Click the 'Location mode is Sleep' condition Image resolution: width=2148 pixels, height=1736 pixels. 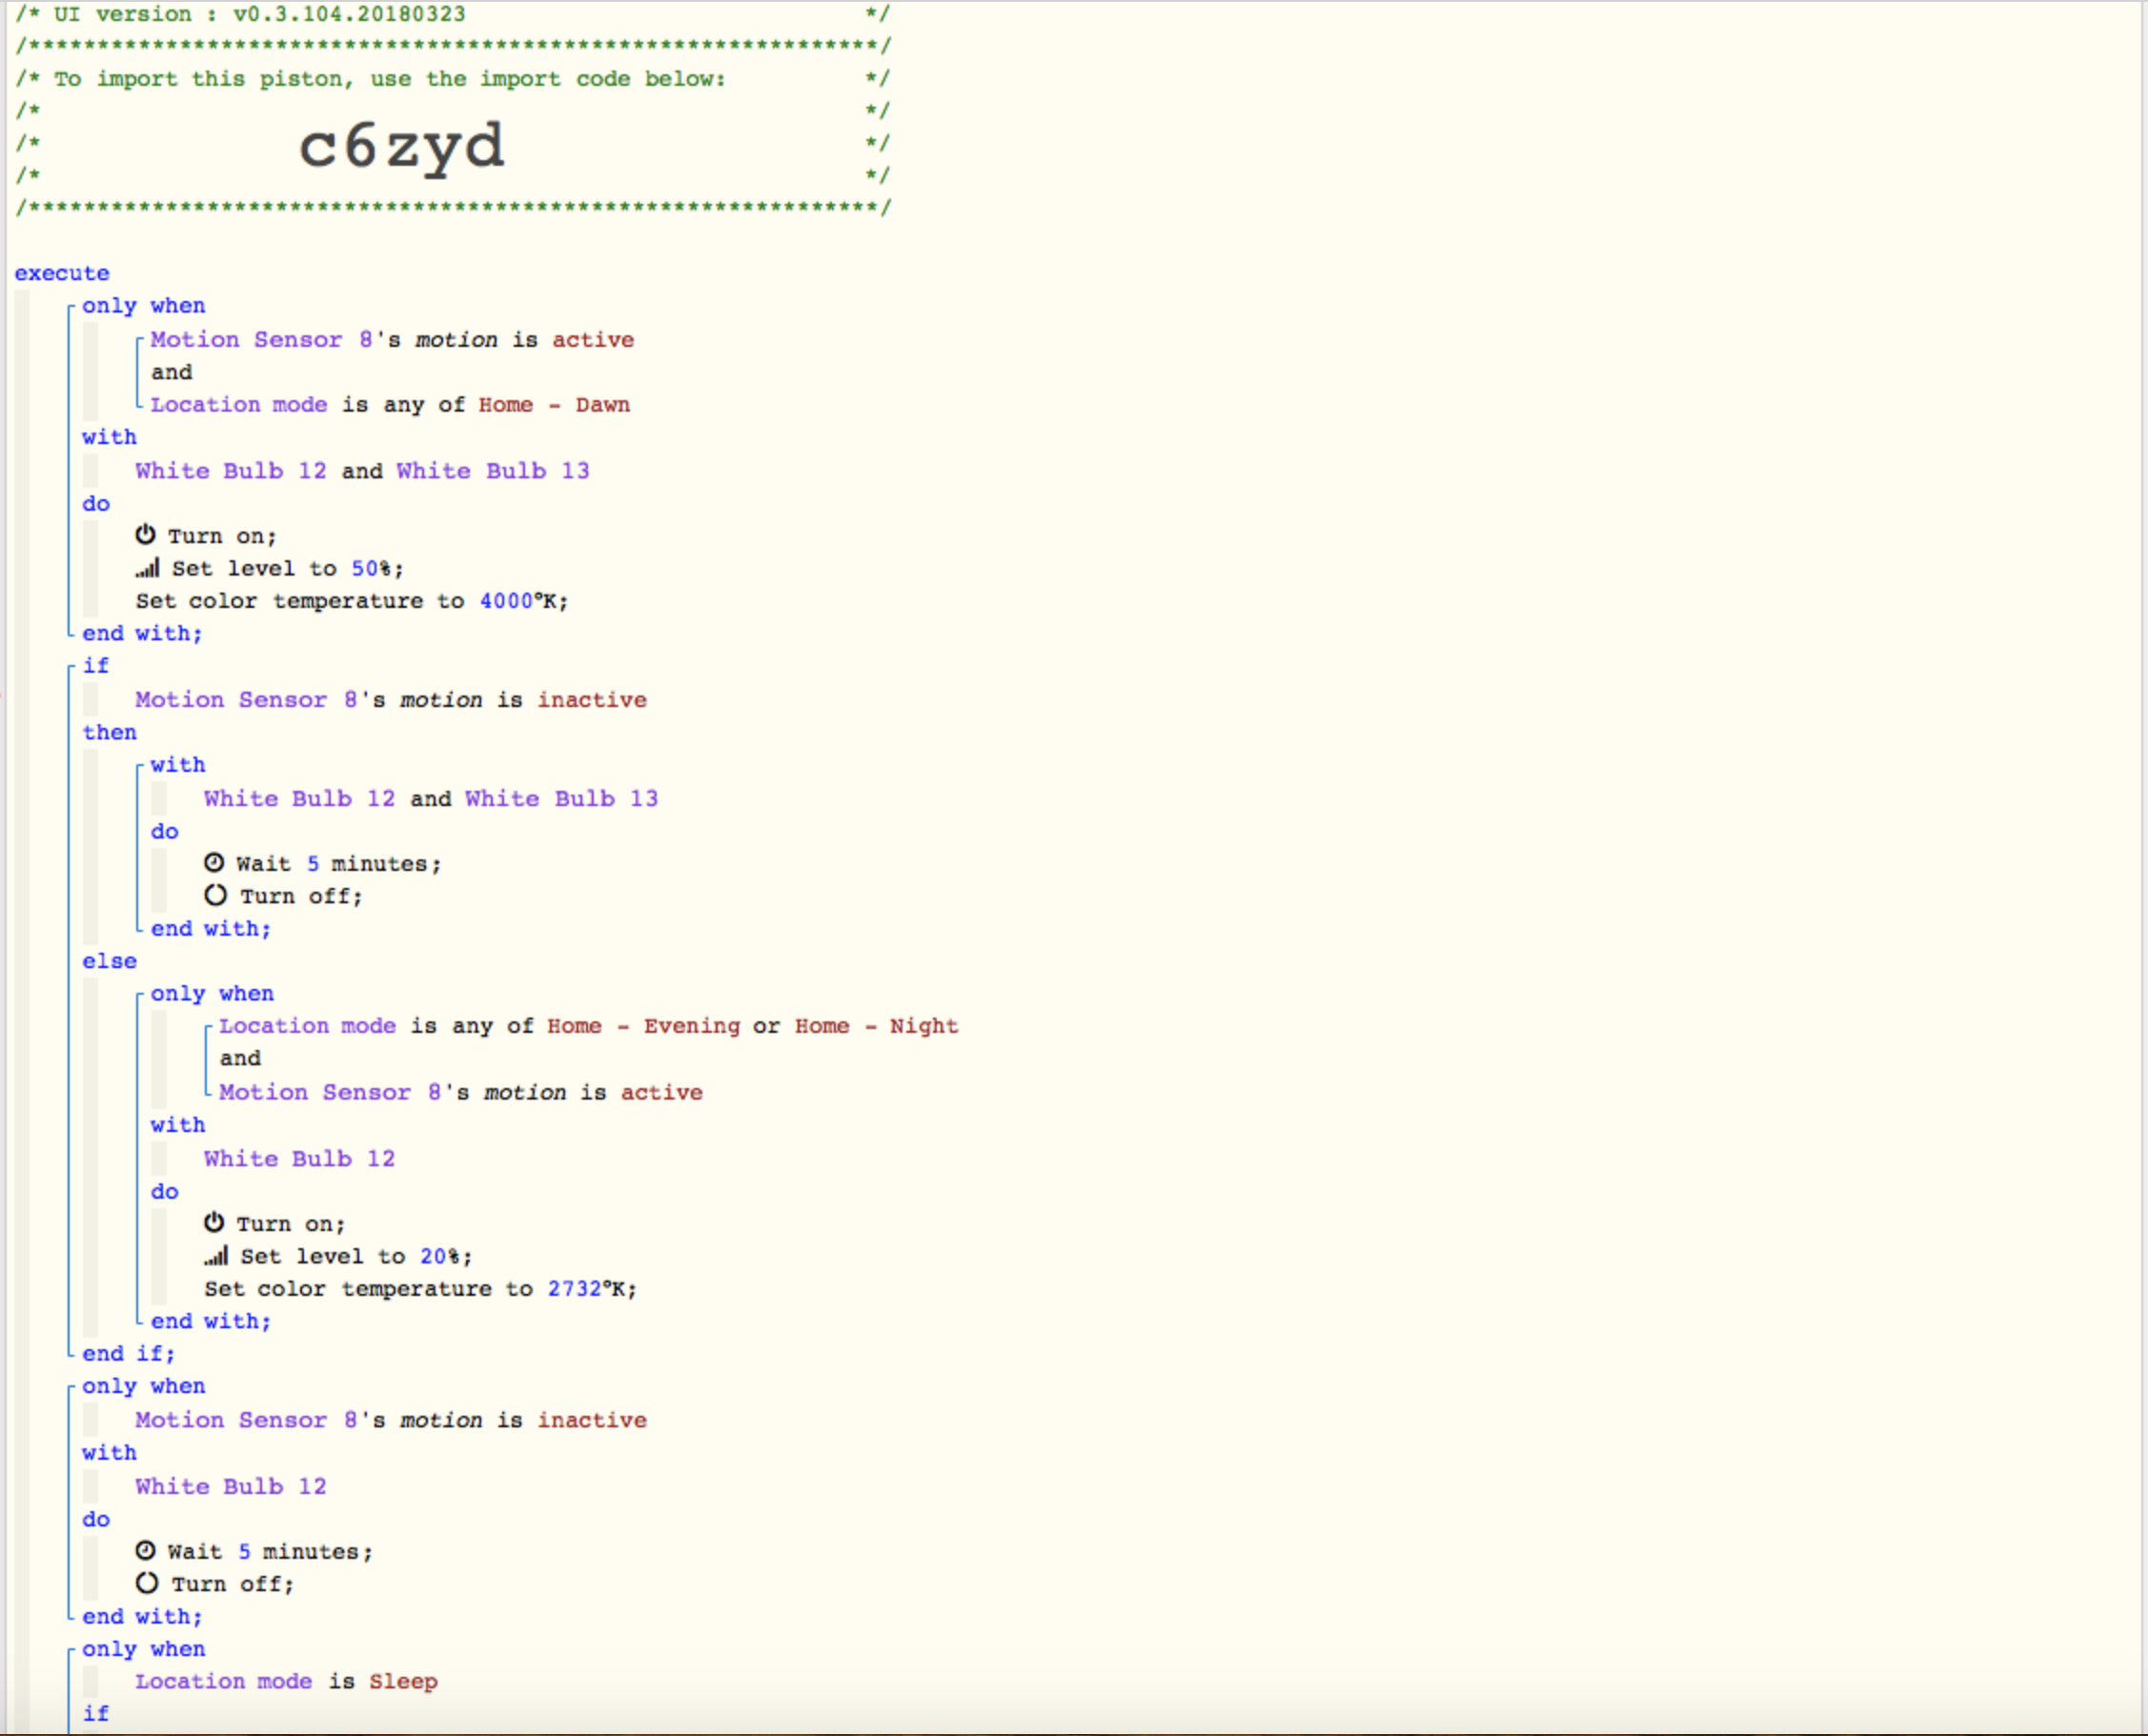click(x=286, y=1681)
